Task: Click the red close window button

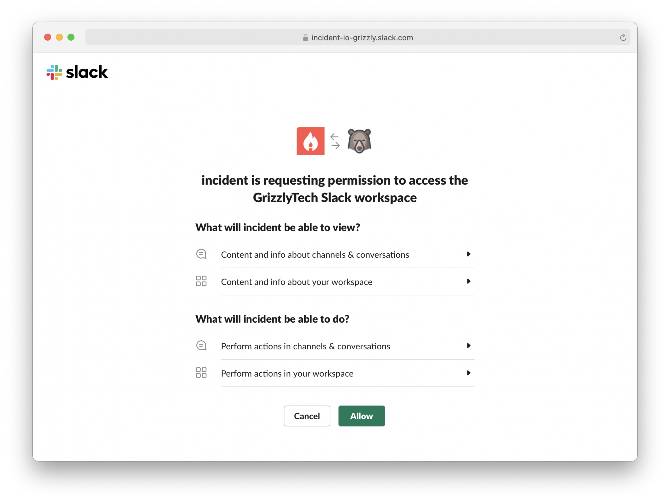Action: [47, 37]
